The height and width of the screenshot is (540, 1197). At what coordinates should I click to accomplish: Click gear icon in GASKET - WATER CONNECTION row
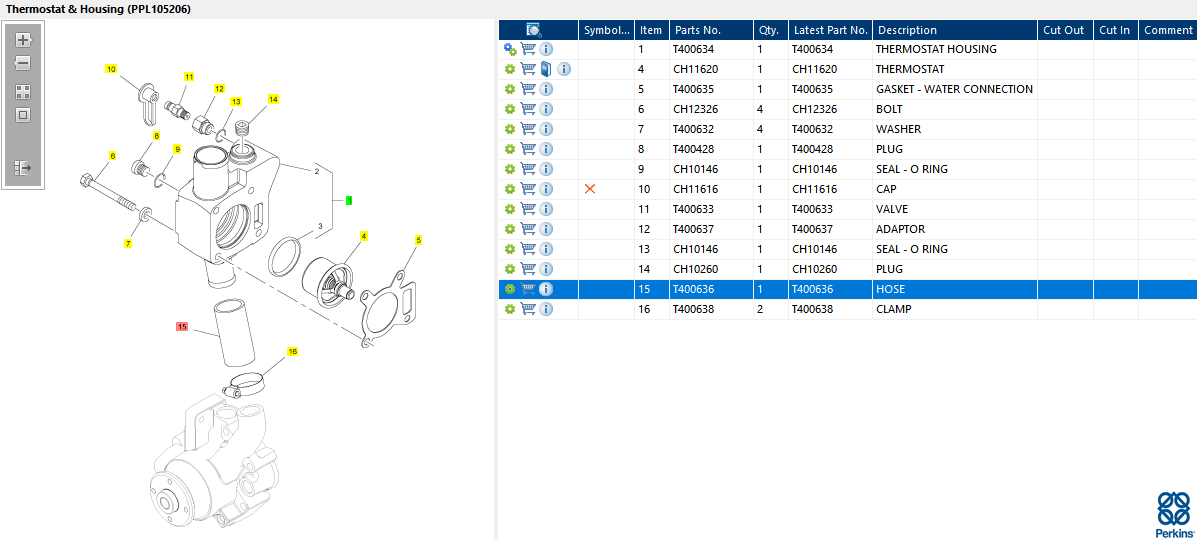(x=510, y=89)
